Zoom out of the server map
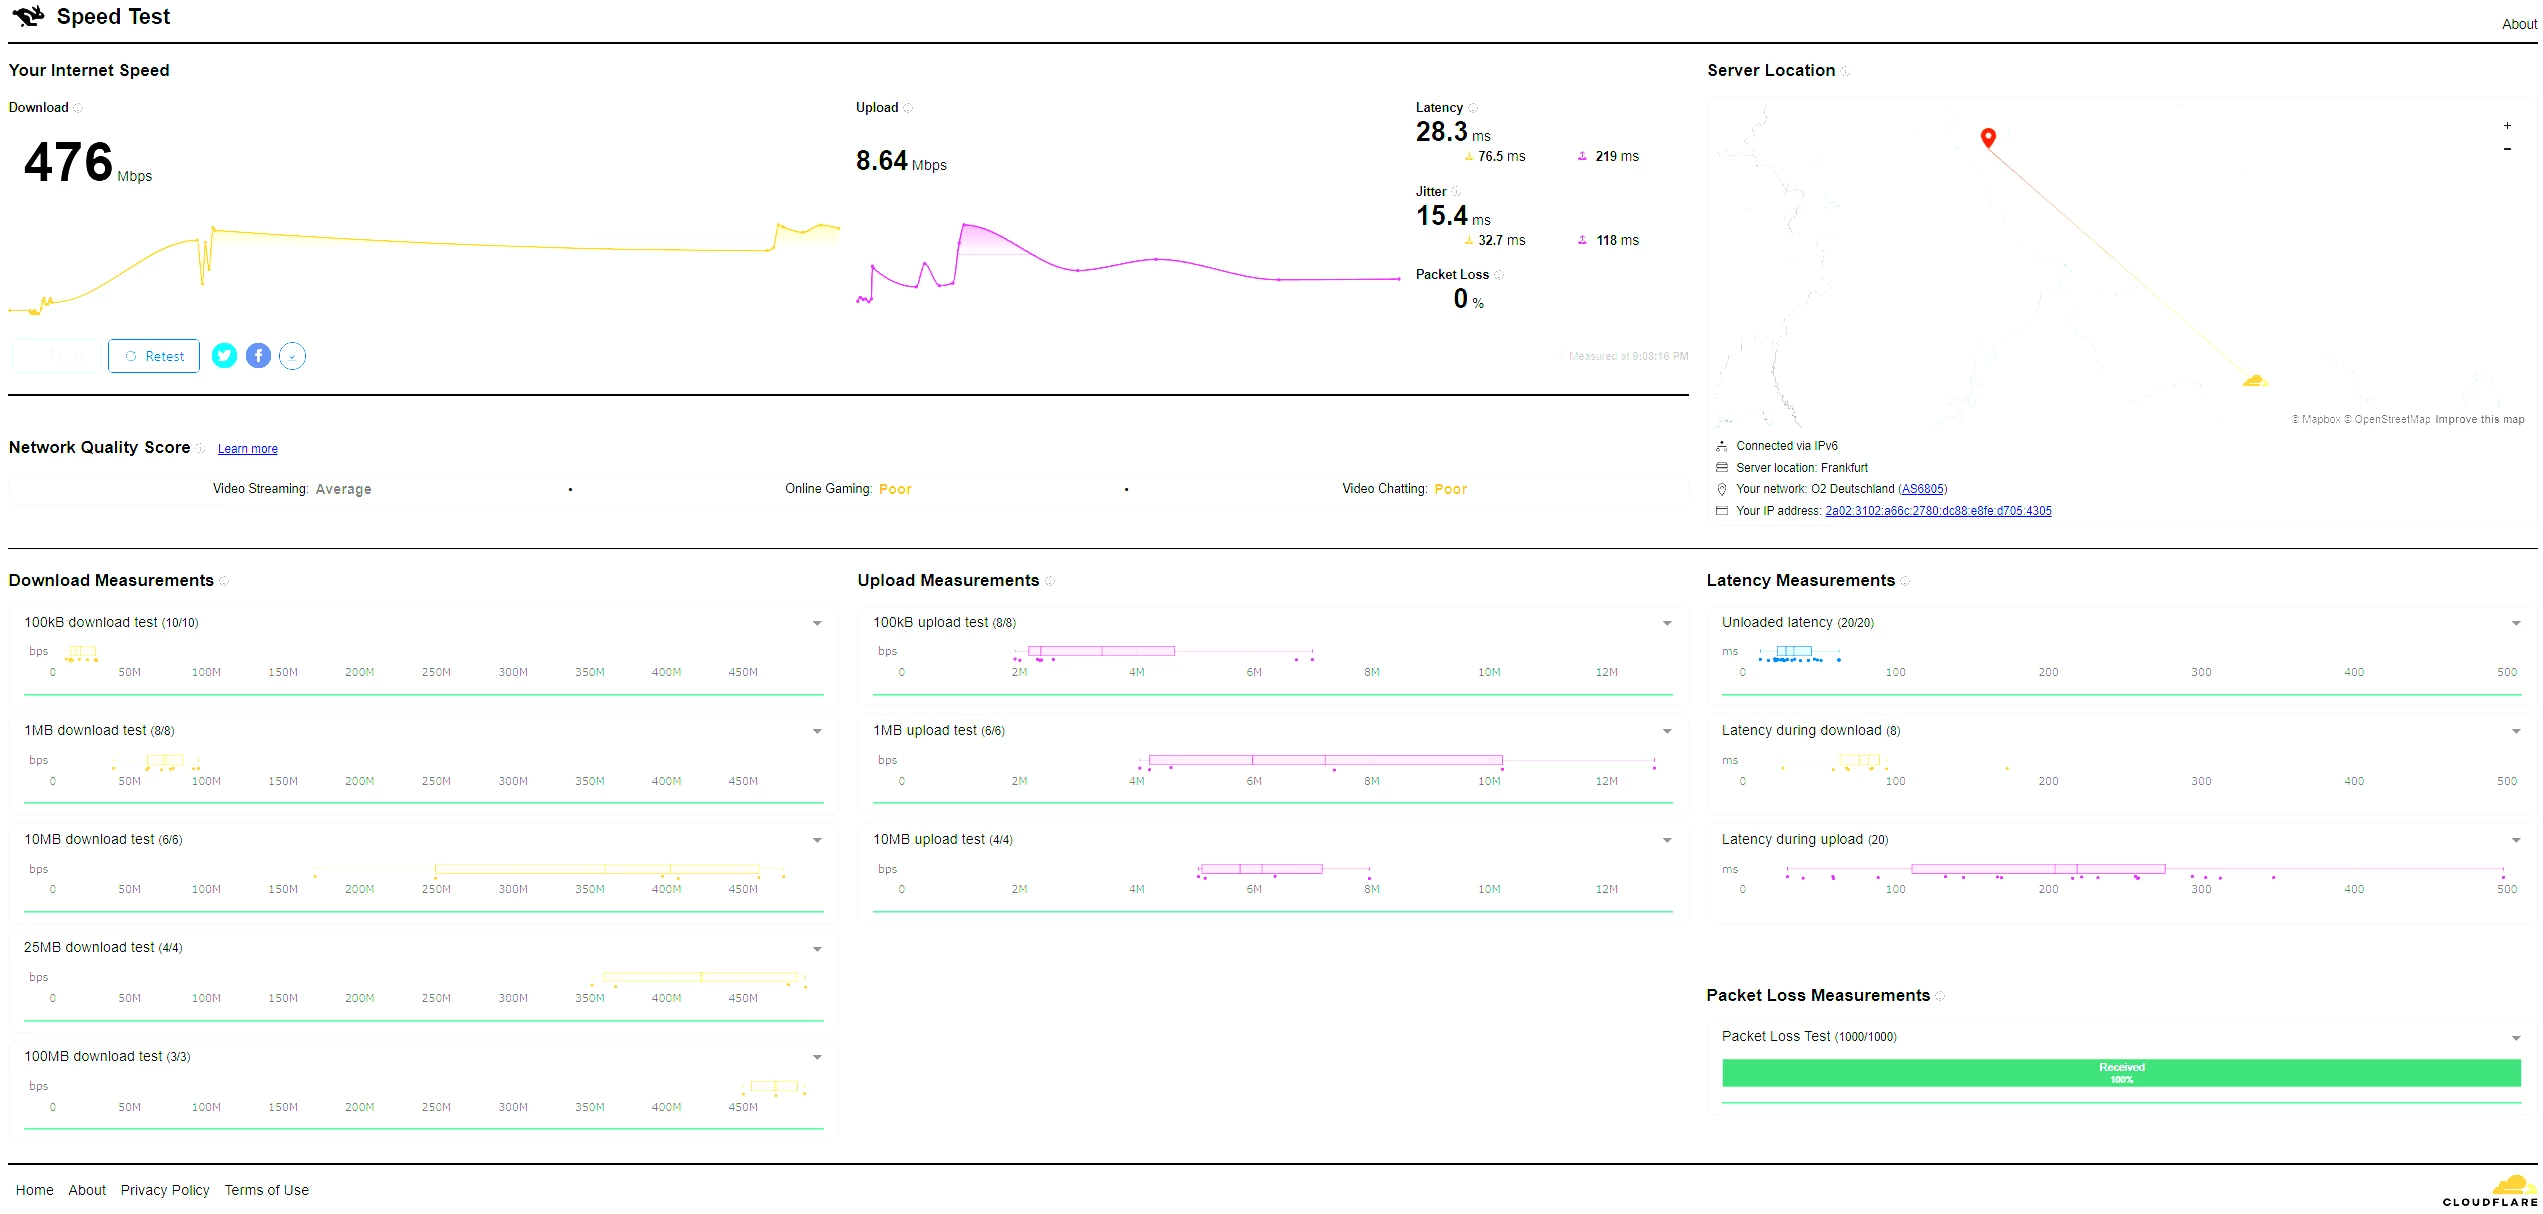This screenshot has width=2543, height=1214. pos(2506,149)
